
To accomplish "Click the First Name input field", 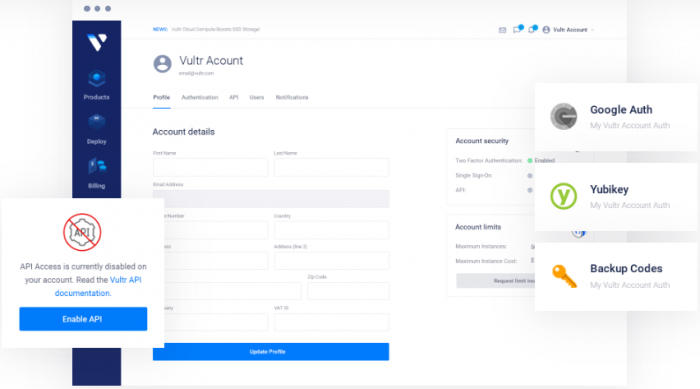I will coord(210,167).
